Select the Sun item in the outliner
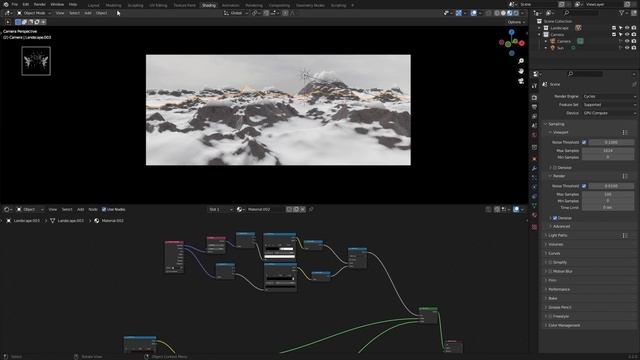Viewport: 640px width, 360px height. pyautogui.click(x=561, y=48)
